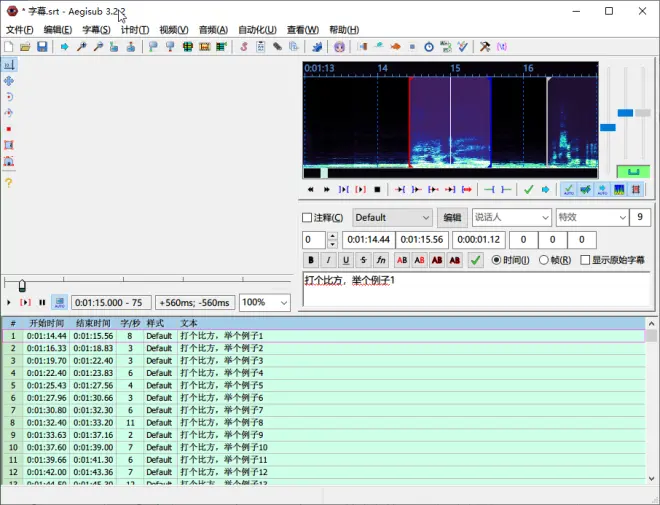This screenshot has height=505, width=660.
Task: Open the 编辑(E) menu
Action: [x=58, y=30]
